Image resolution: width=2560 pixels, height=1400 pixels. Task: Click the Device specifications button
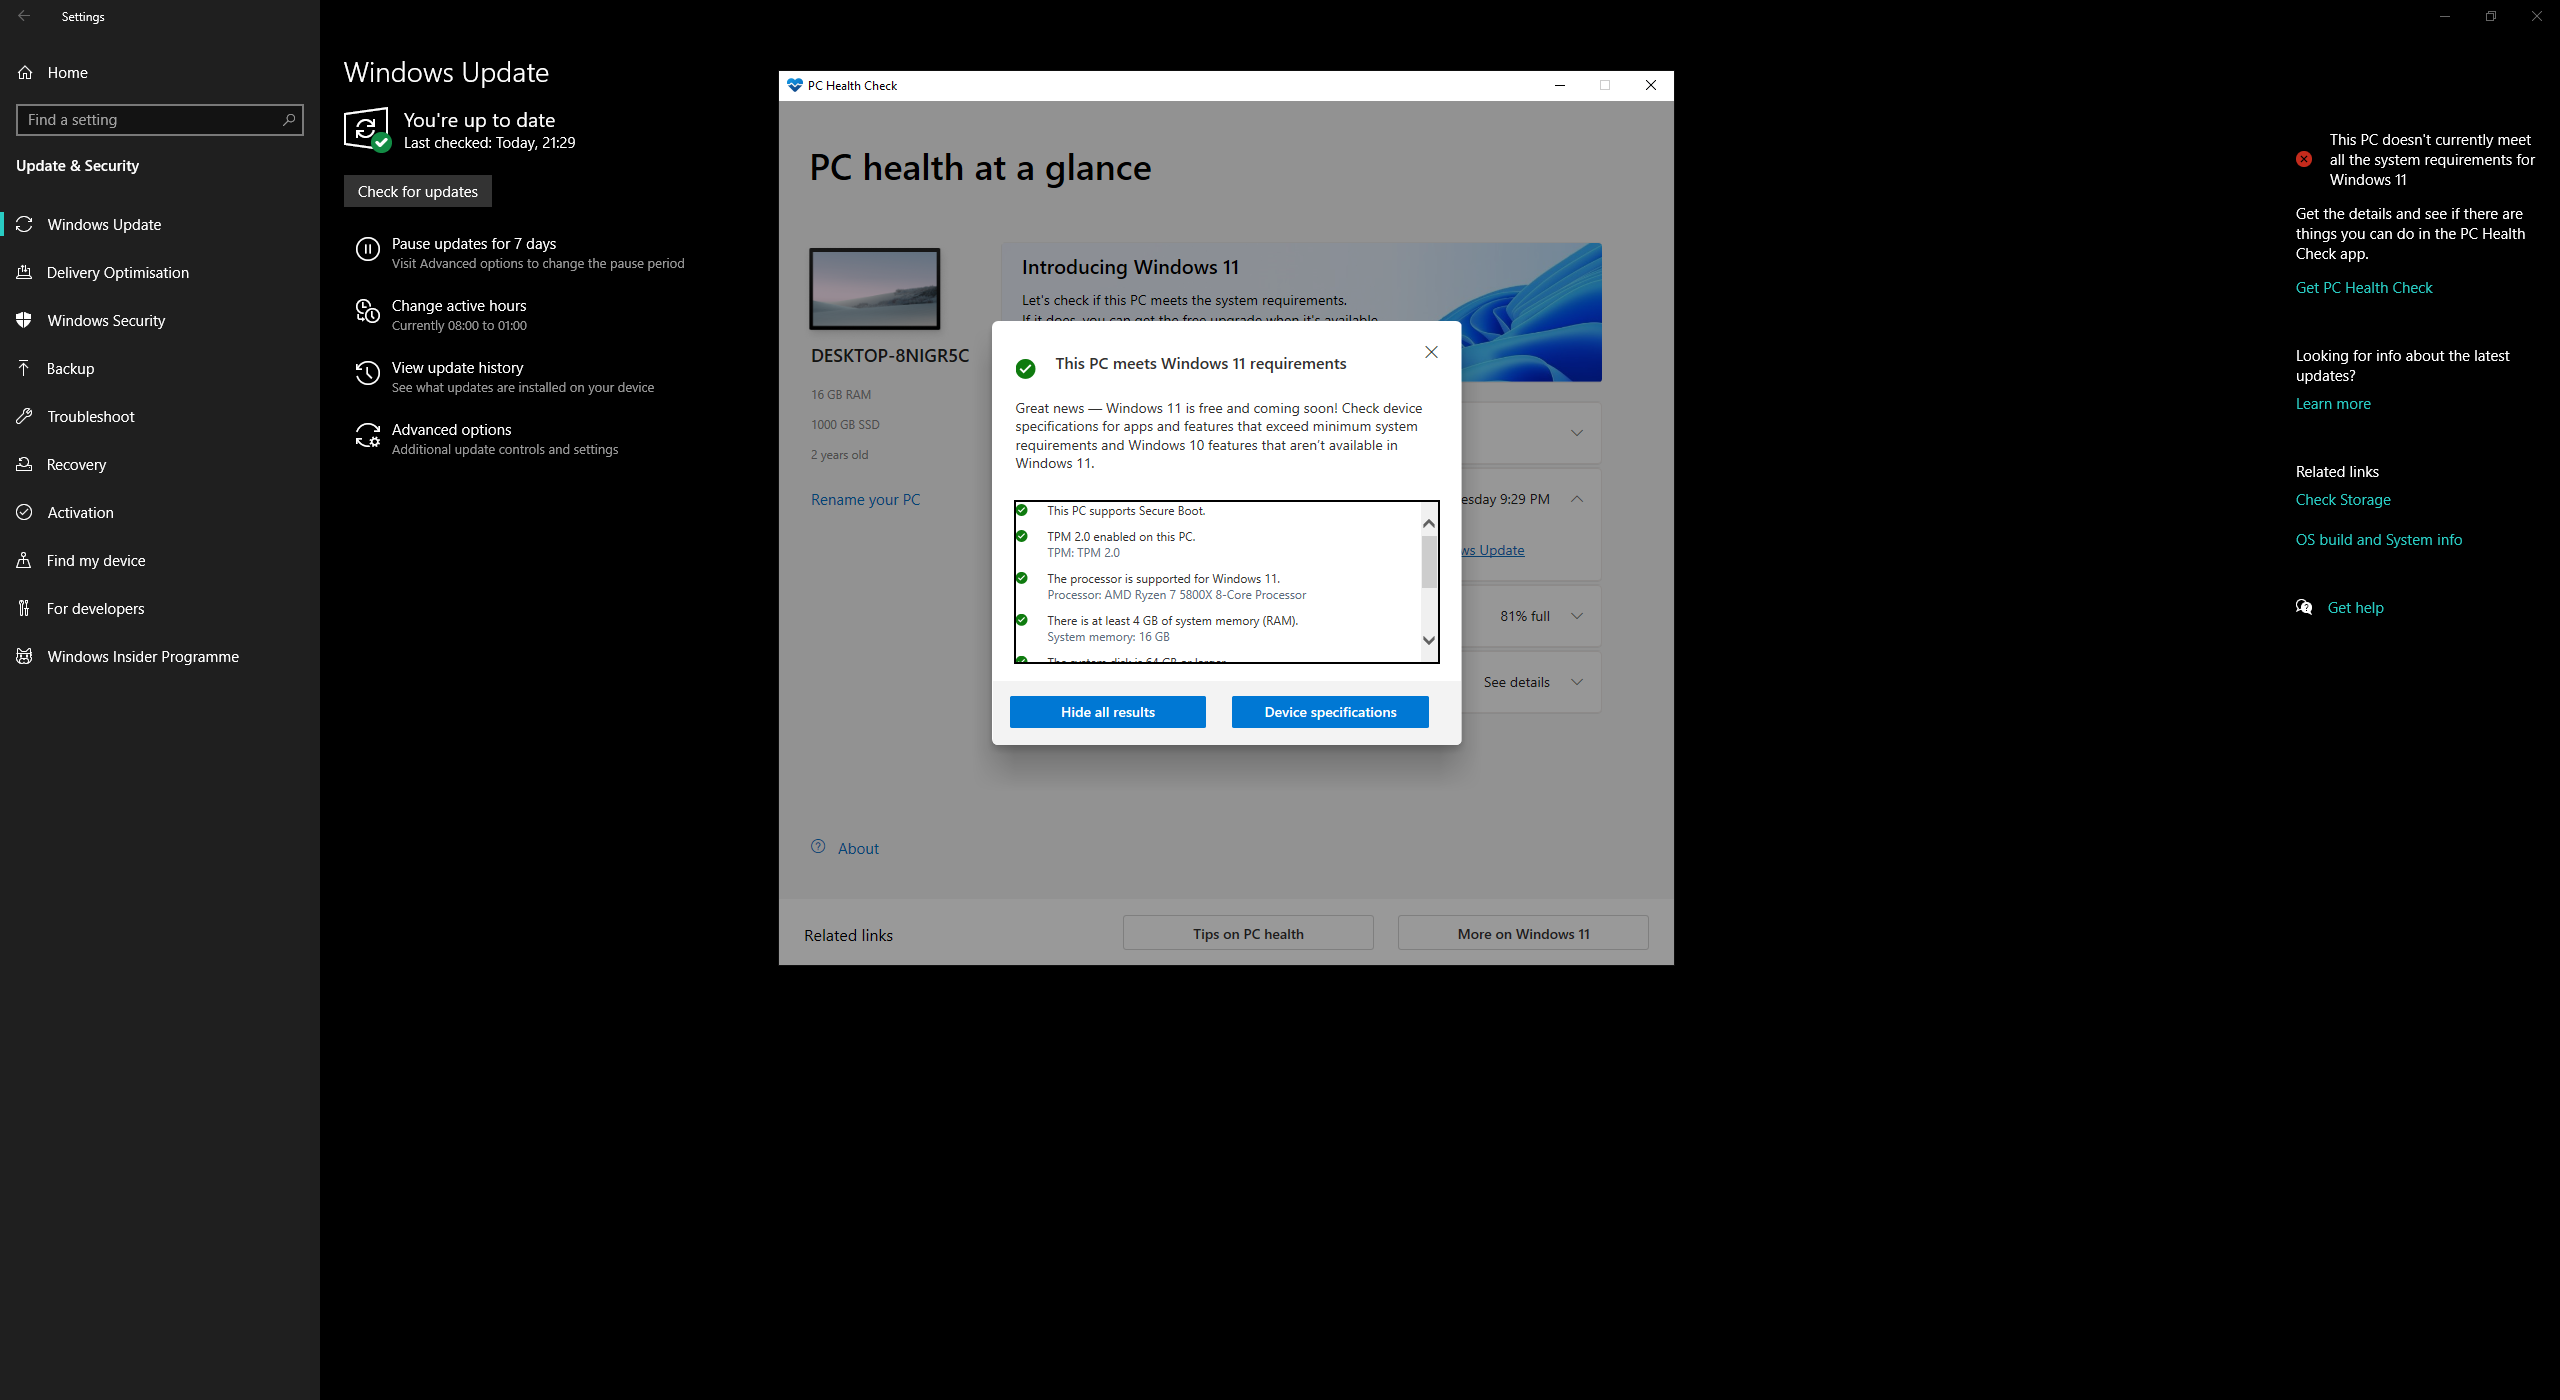[1329, 712]
